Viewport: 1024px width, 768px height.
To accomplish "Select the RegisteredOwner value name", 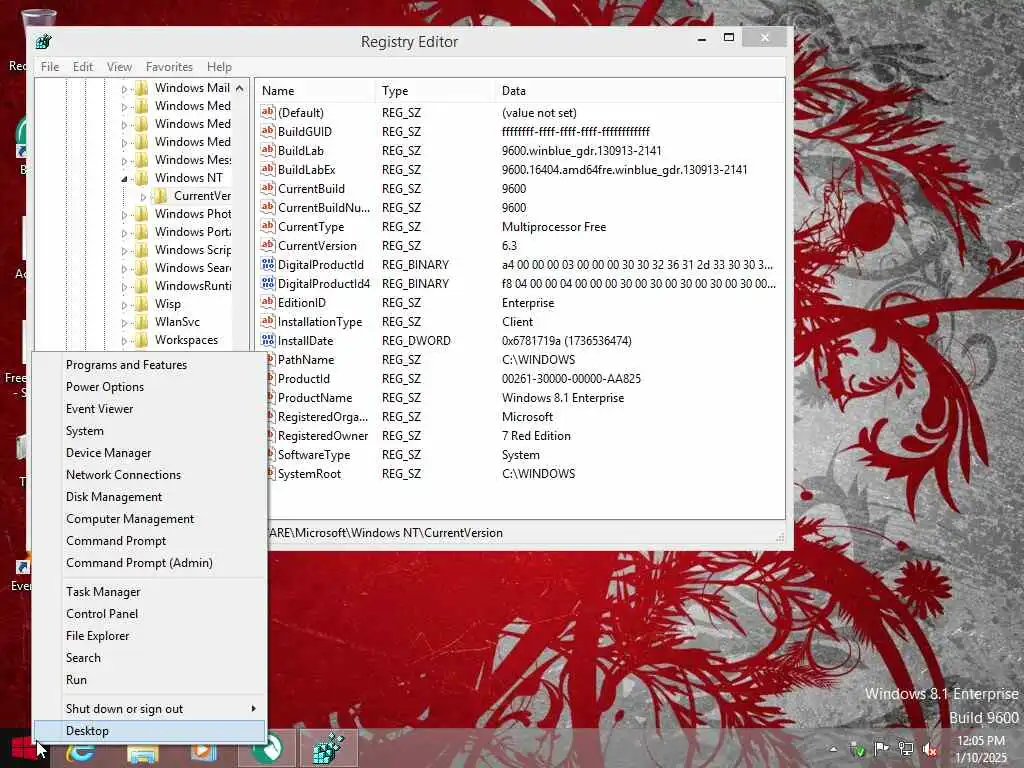I will click(323, 436).
